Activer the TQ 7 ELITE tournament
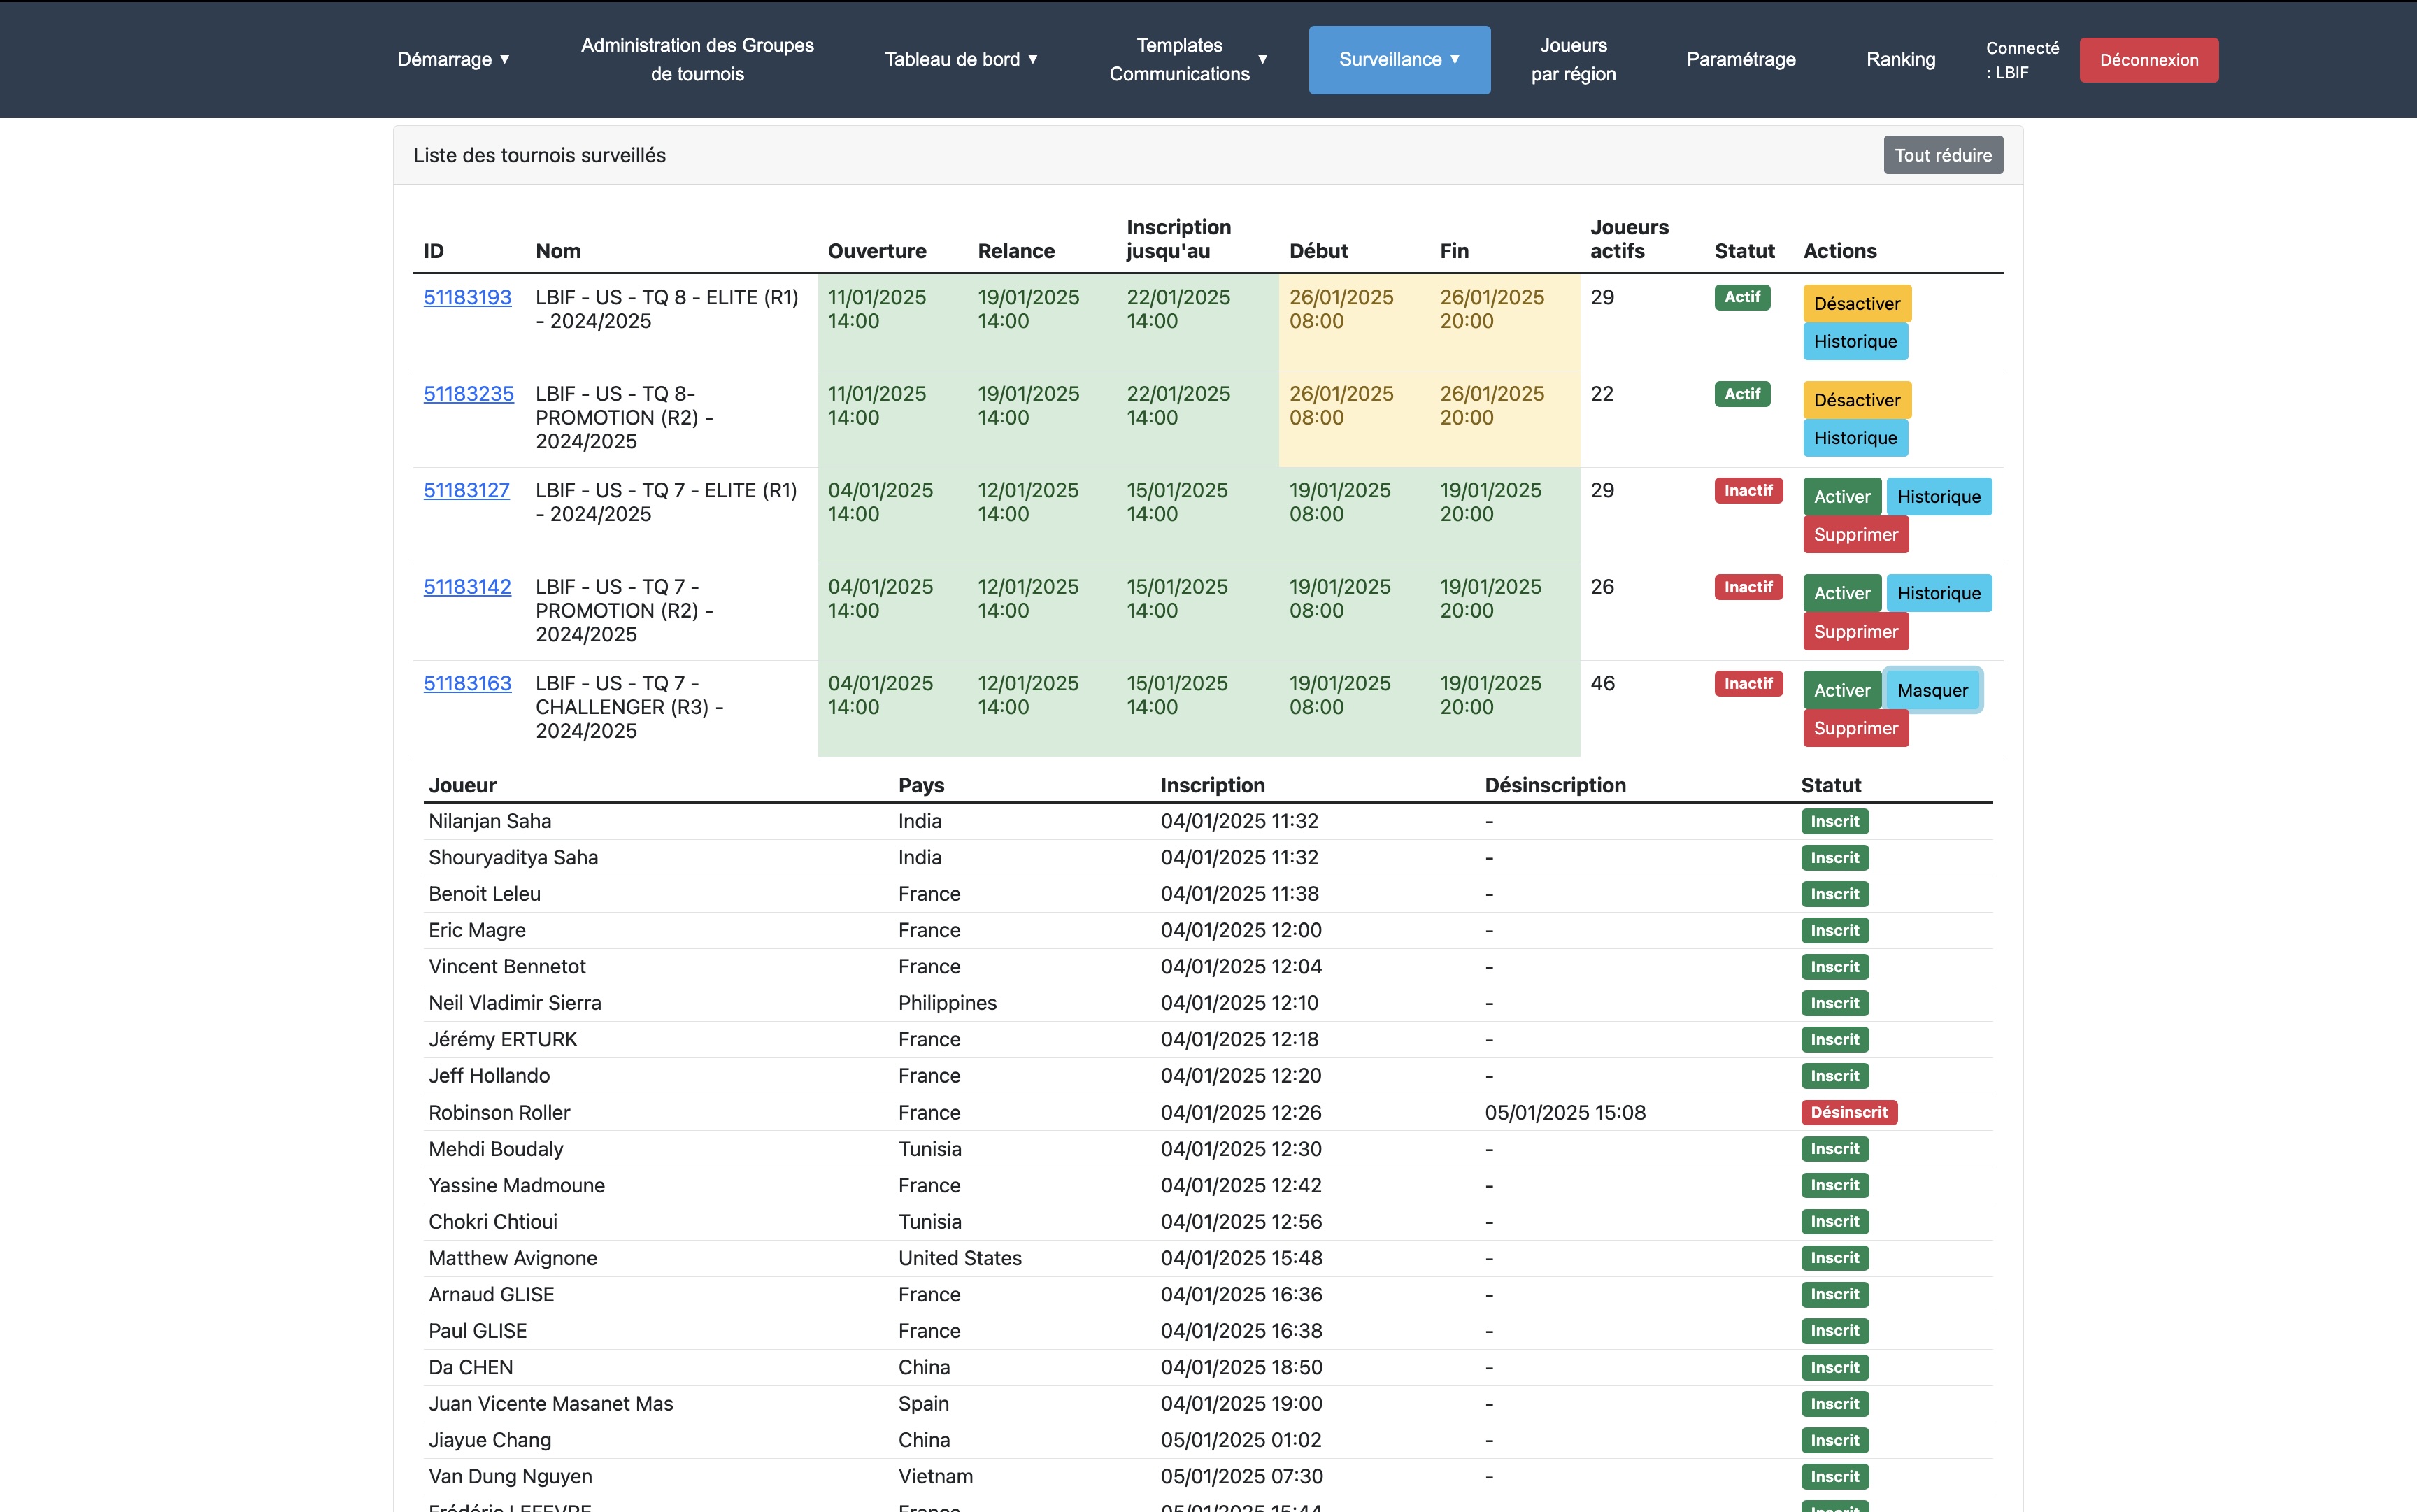This screenshot has width=2417, height=1512. (x=1841, y=497)
